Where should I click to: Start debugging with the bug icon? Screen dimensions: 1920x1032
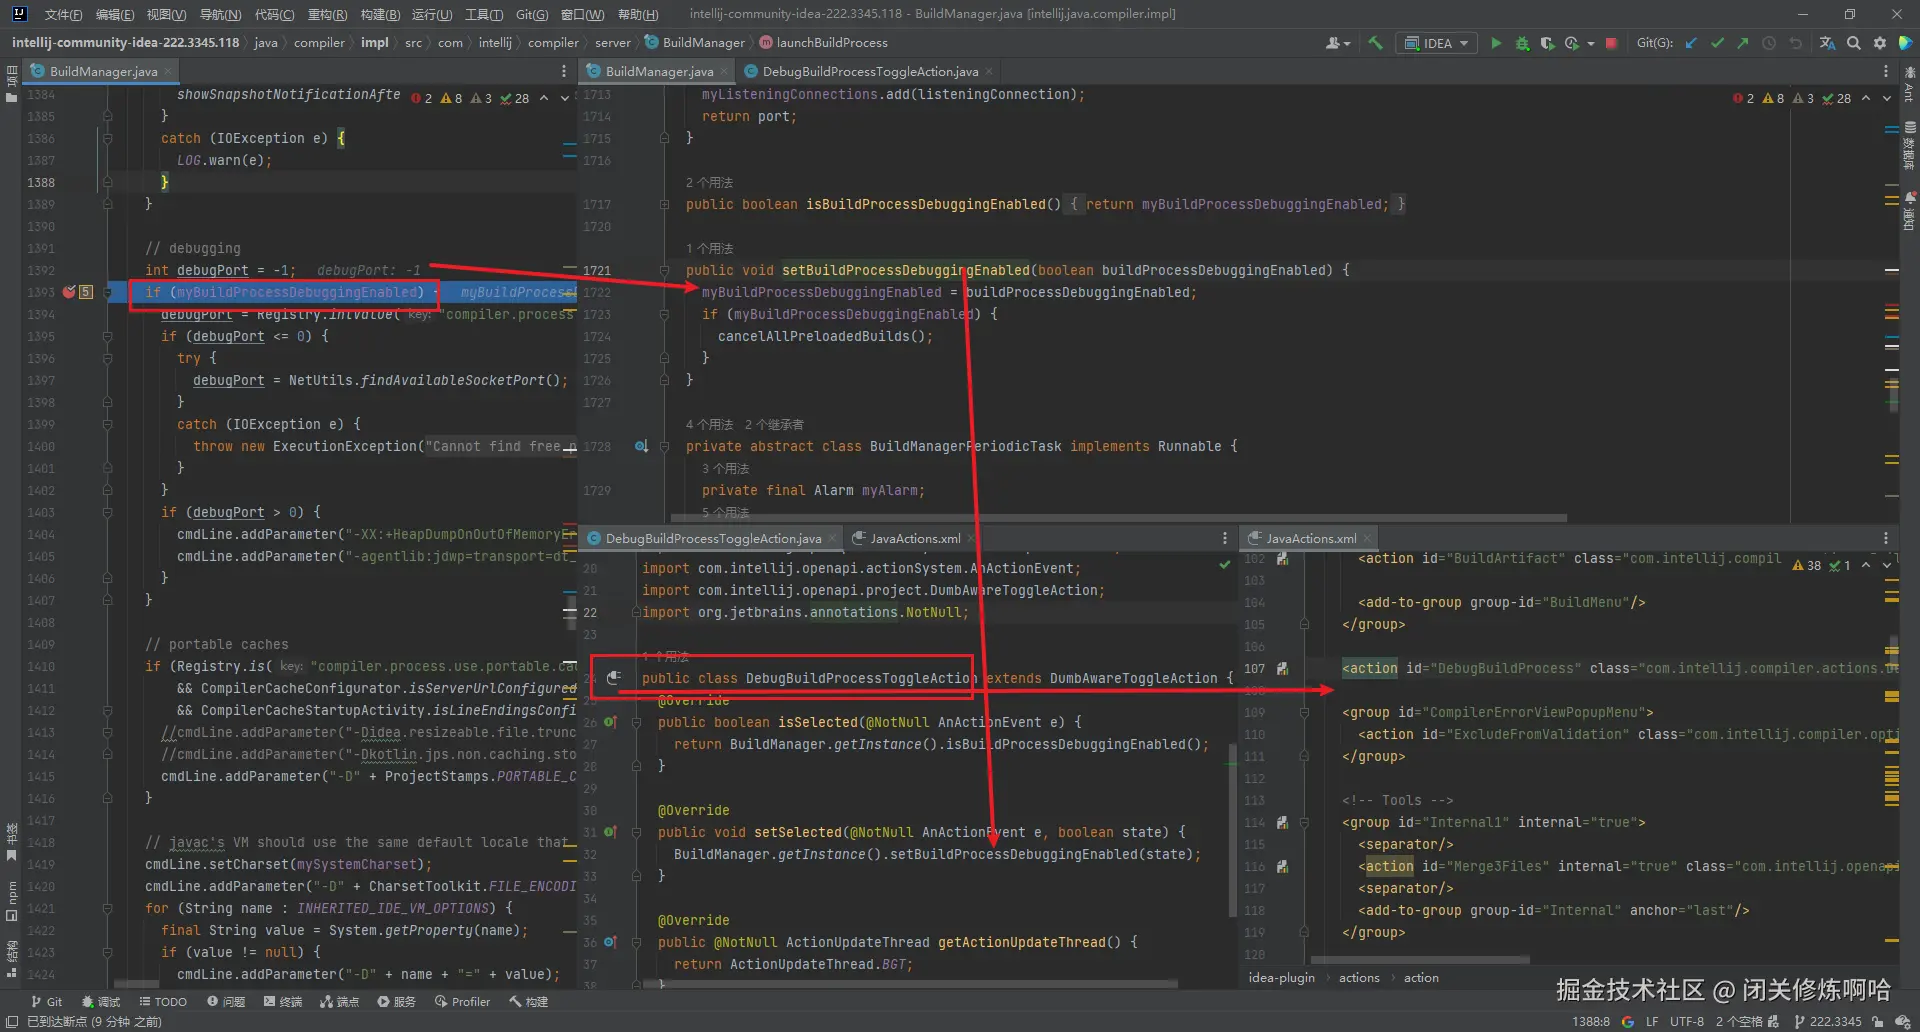click(1522, 43)
